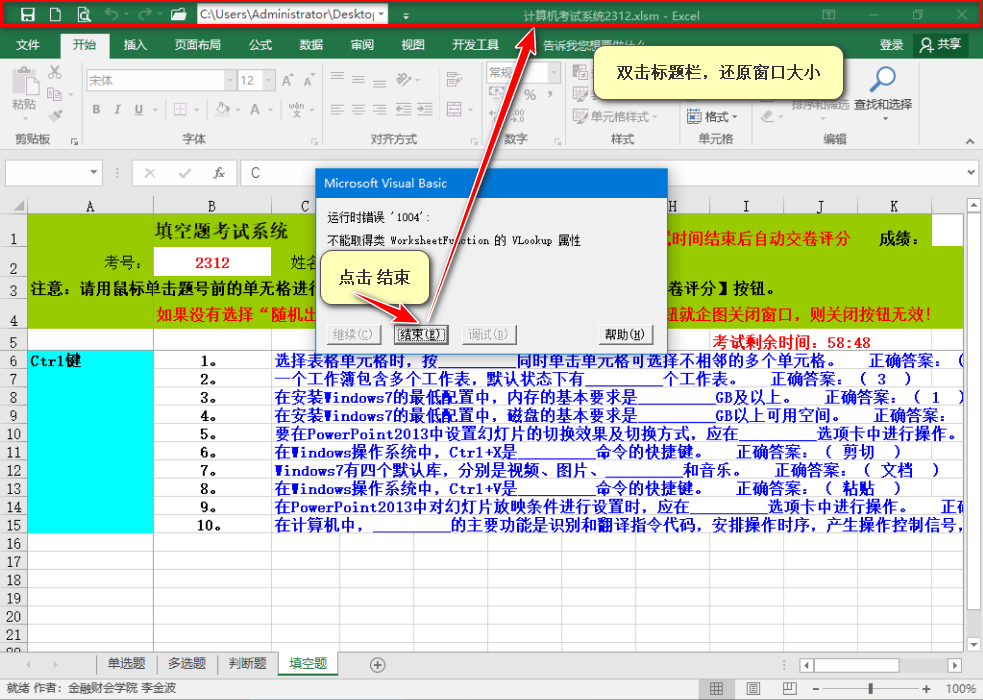This screenshot has width=983, height=700.
Task: Toggle align text left
Action: point(337,110)
